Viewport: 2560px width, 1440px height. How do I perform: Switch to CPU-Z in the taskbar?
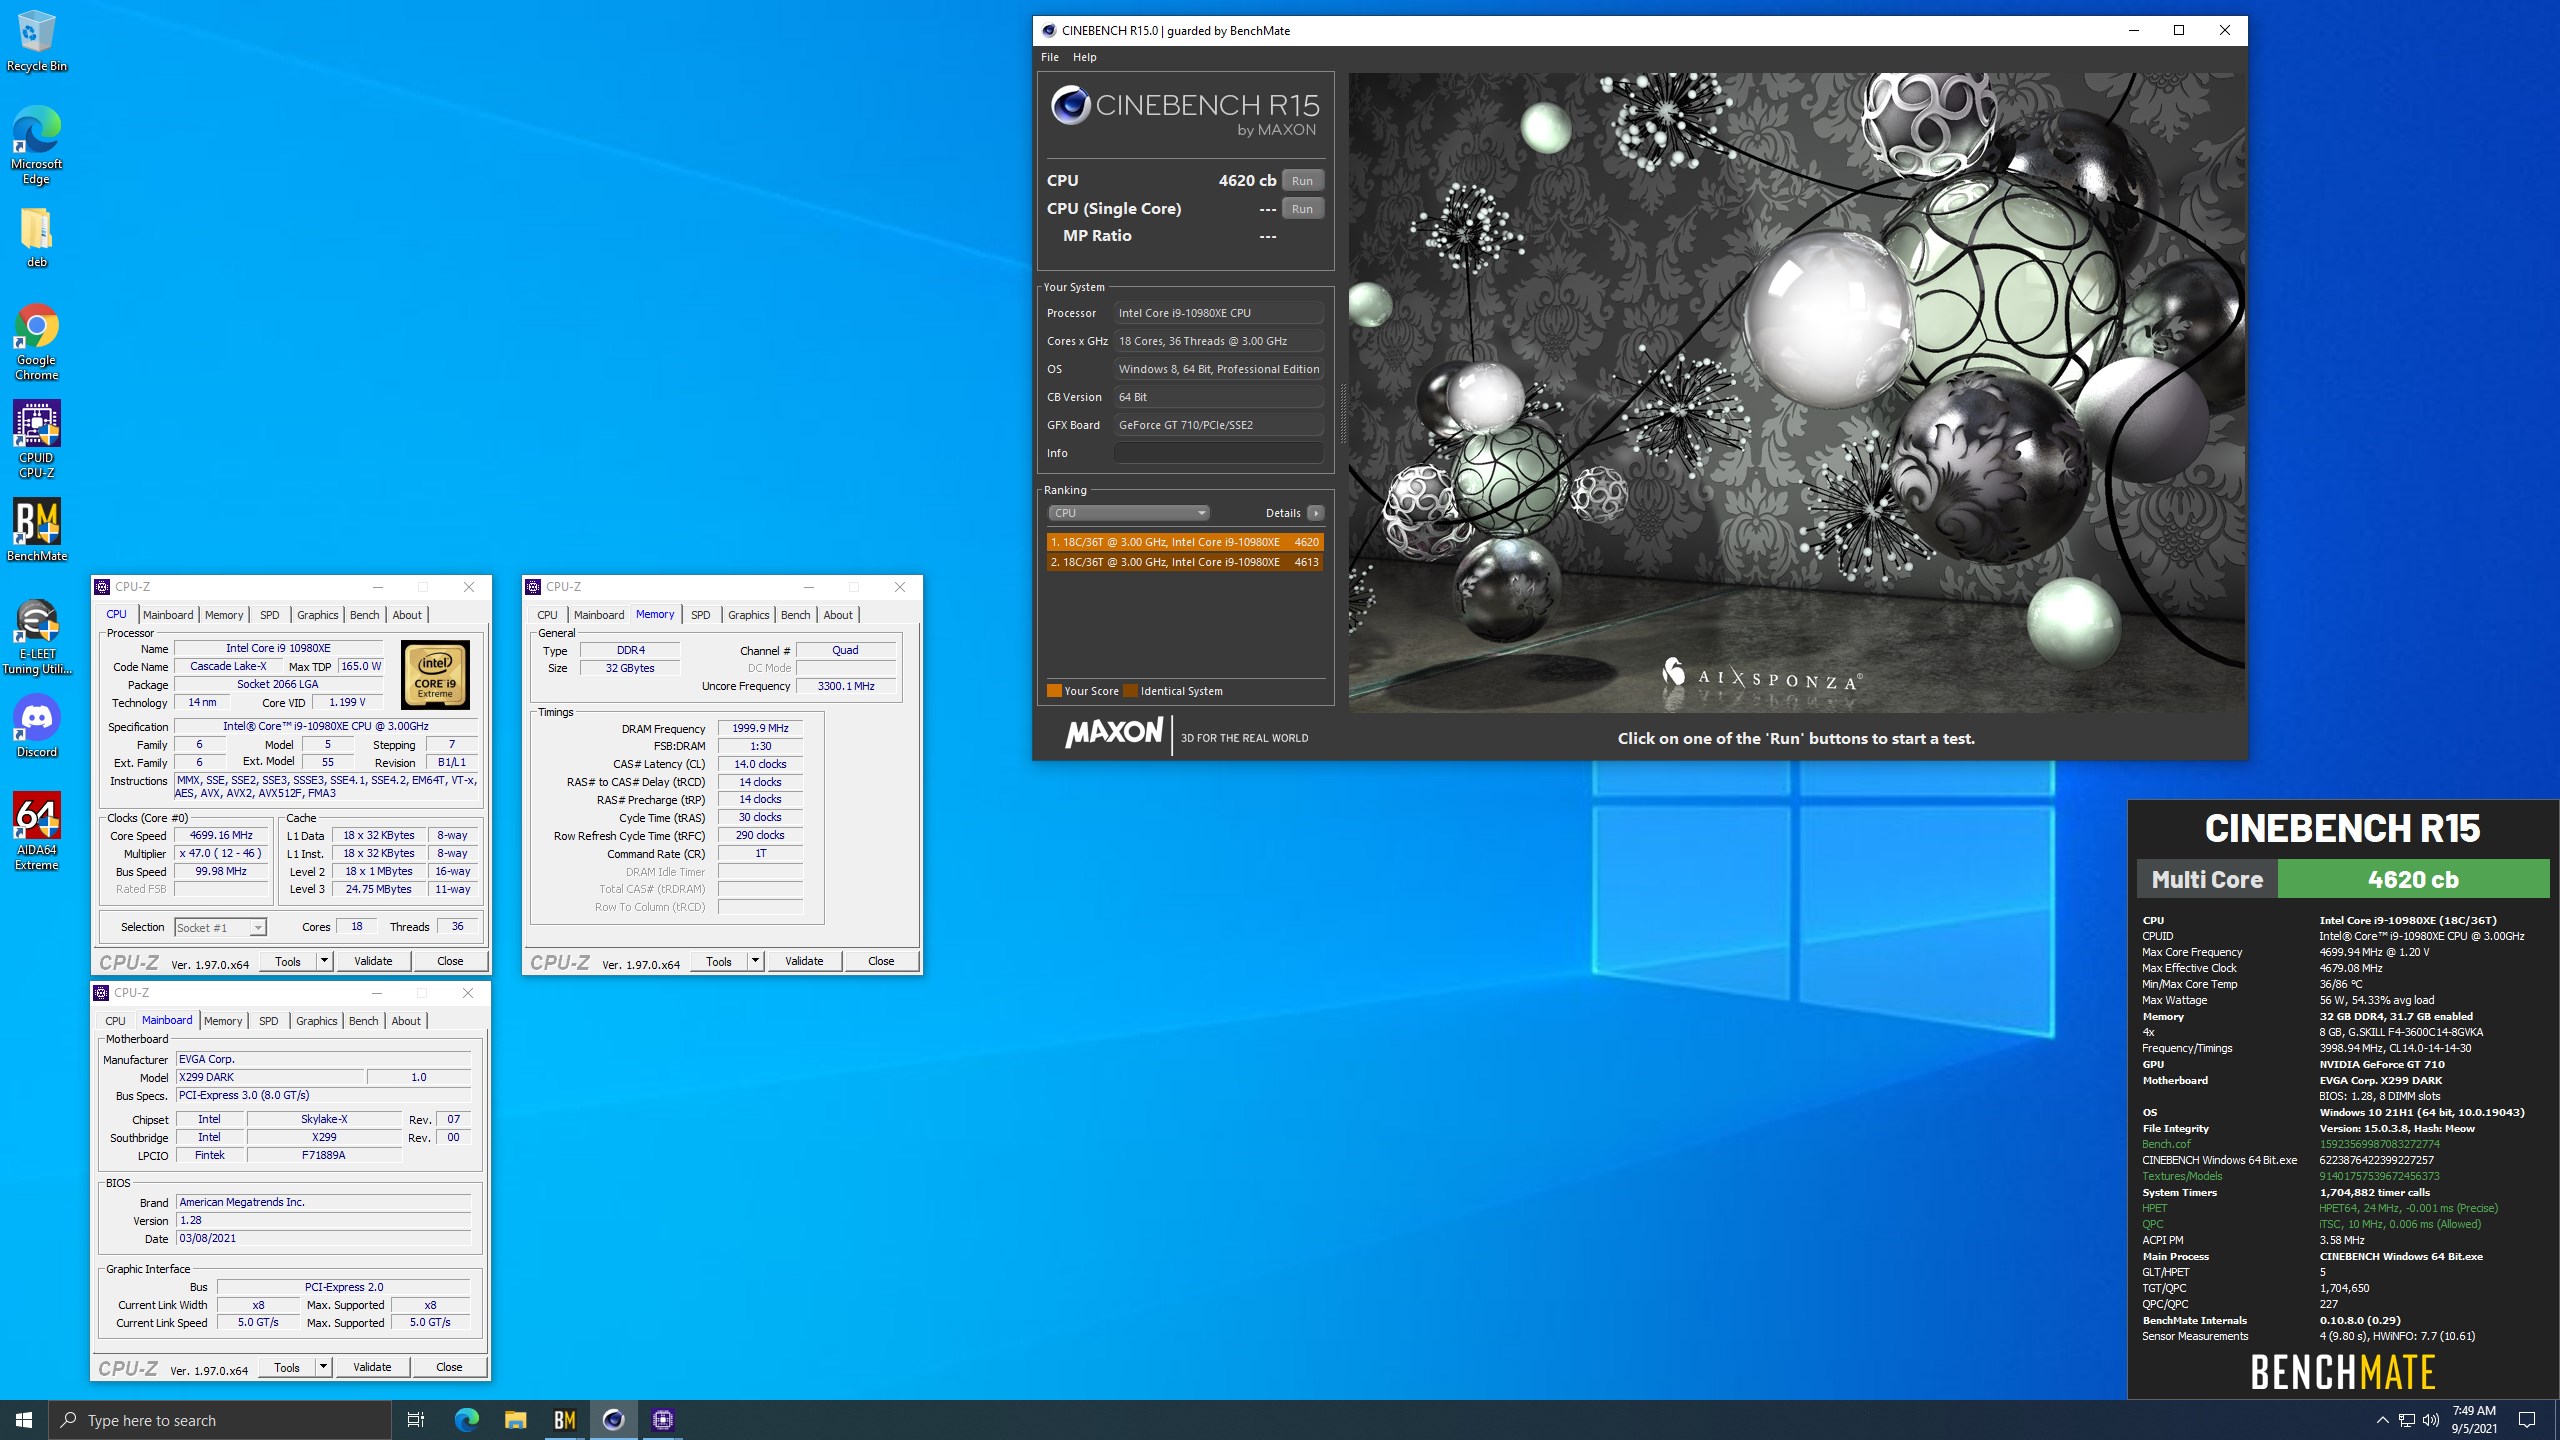[662, 1420]
